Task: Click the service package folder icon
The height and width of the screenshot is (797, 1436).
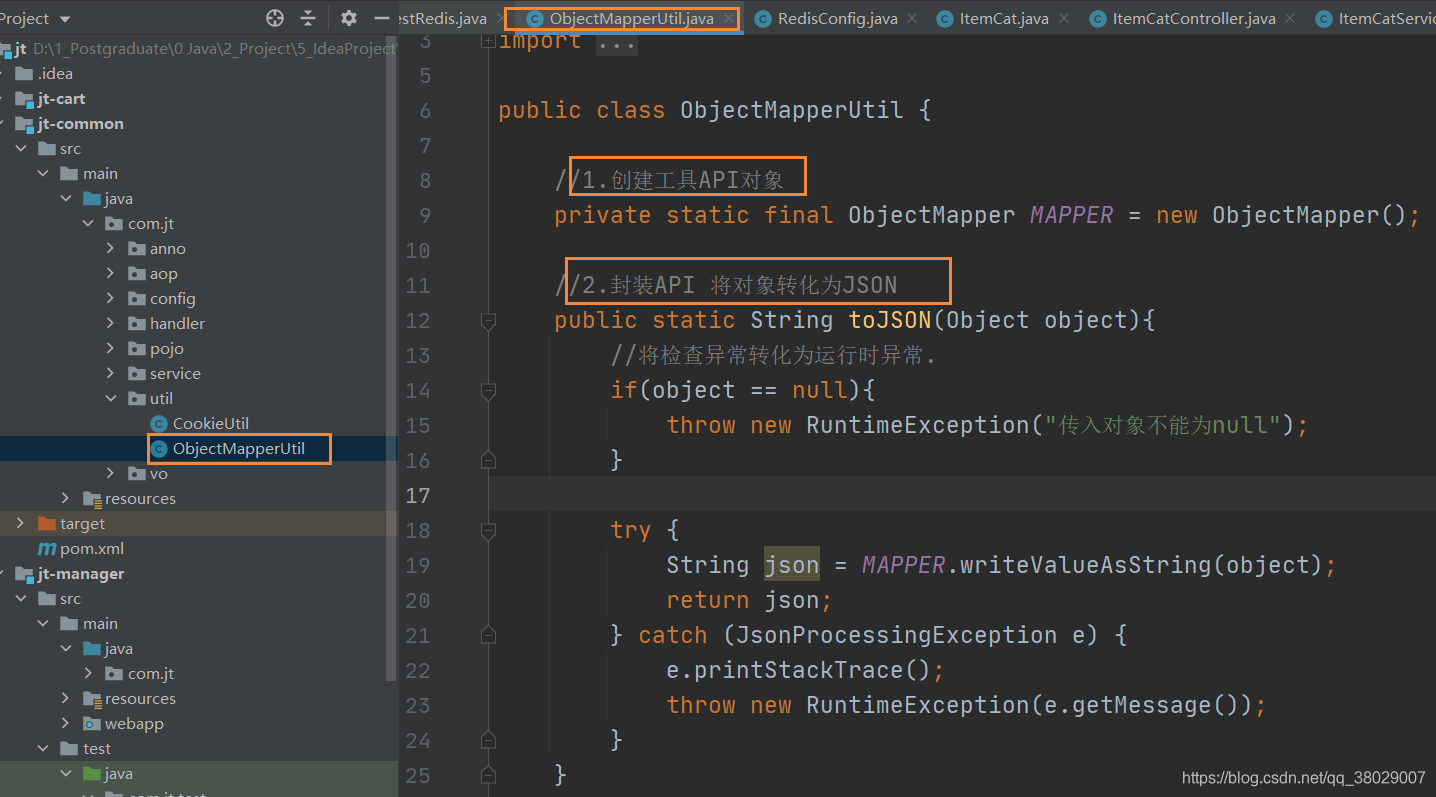Action: click(136, 373)
